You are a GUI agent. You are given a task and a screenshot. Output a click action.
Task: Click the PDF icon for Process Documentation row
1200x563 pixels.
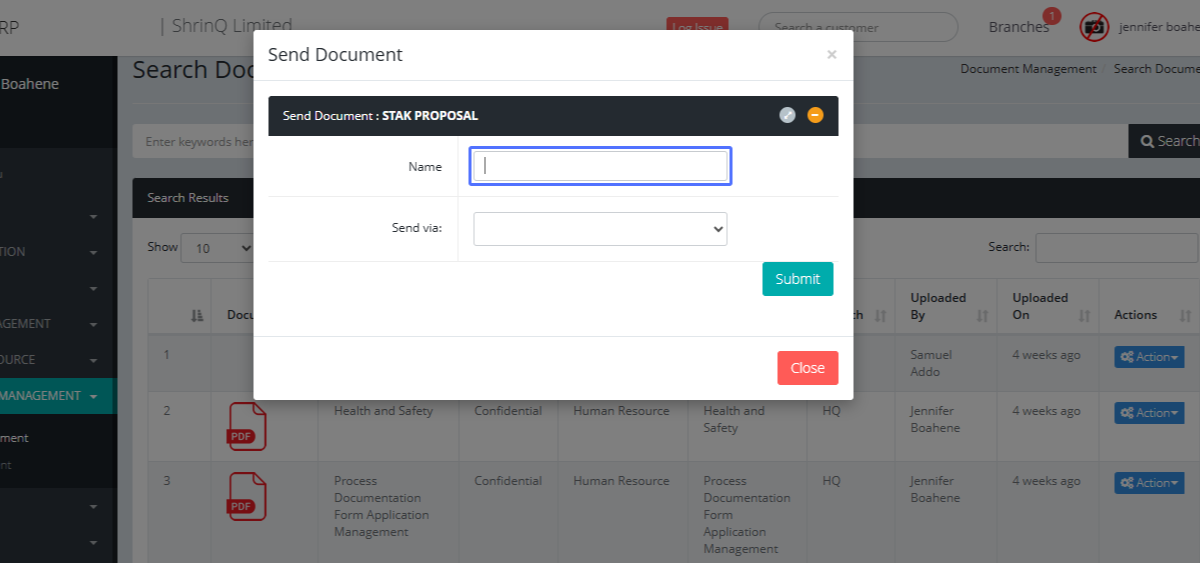247,497
